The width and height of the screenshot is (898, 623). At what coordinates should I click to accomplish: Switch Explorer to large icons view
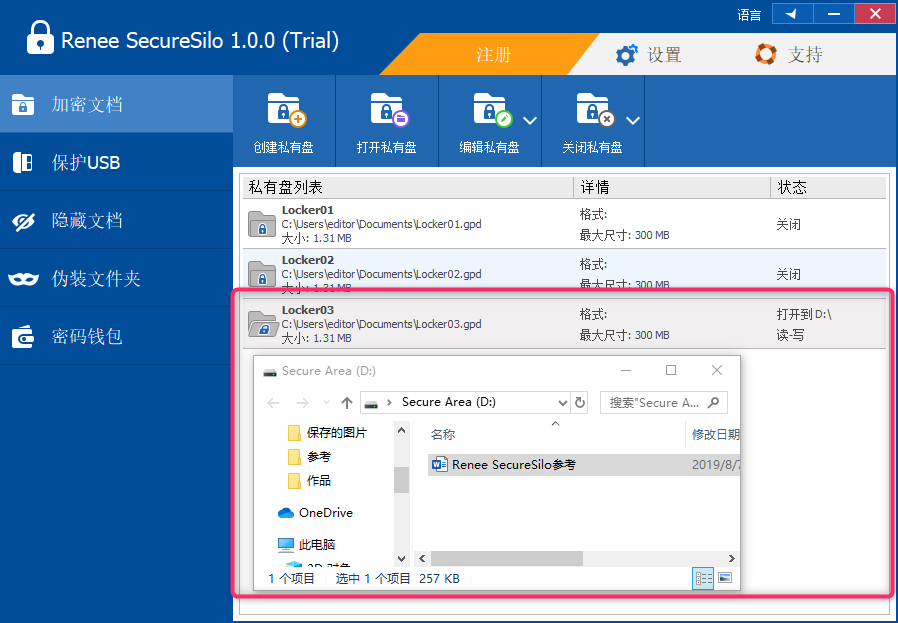[x=725, y=578]
